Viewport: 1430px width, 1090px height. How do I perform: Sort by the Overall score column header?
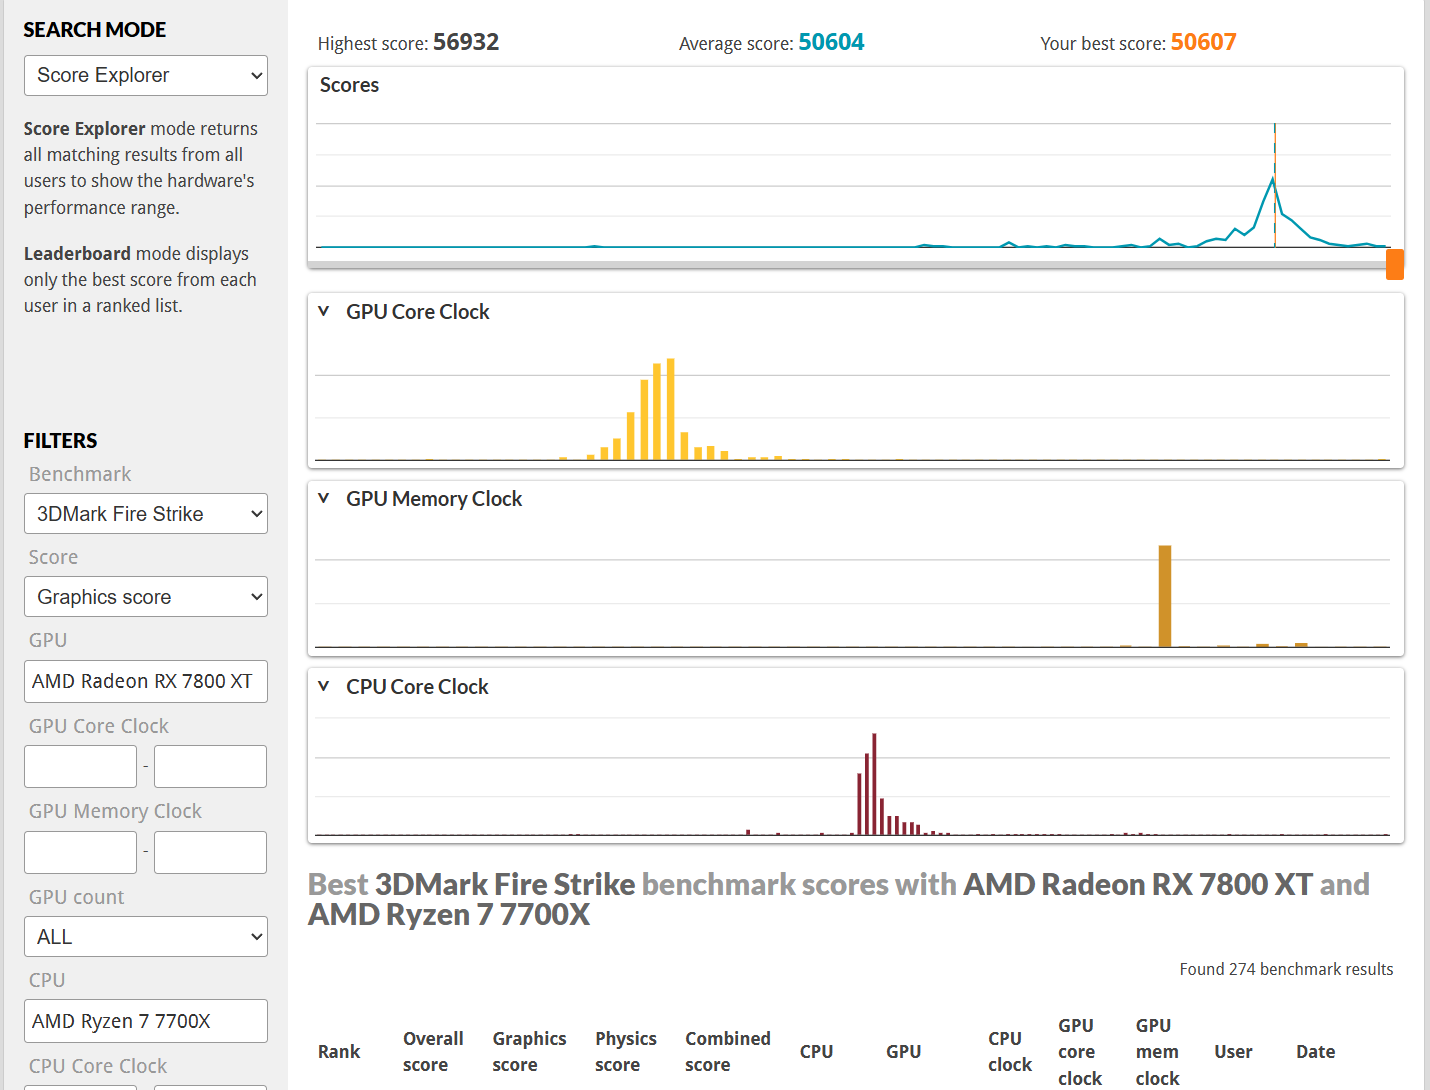point(433,1052)
